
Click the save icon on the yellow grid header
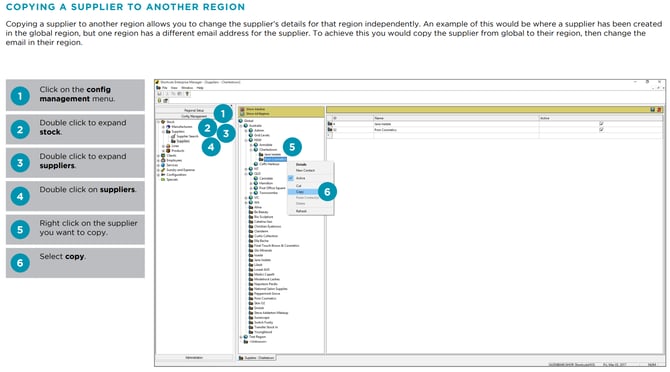tap(652, 110)
